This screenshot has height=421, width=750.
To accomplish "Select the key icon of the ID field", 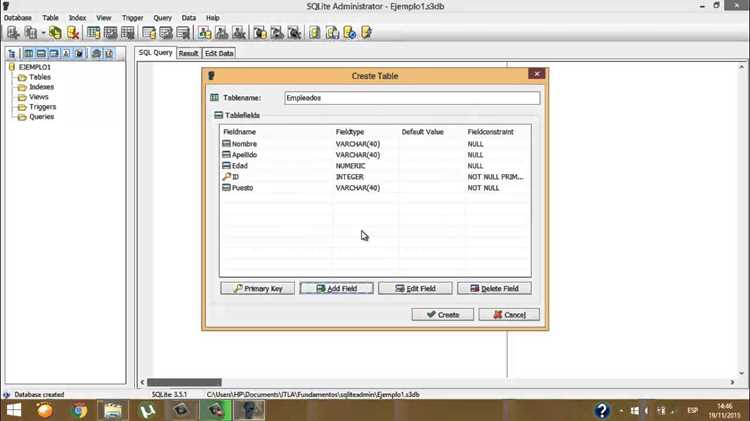I will click(226, 177).
